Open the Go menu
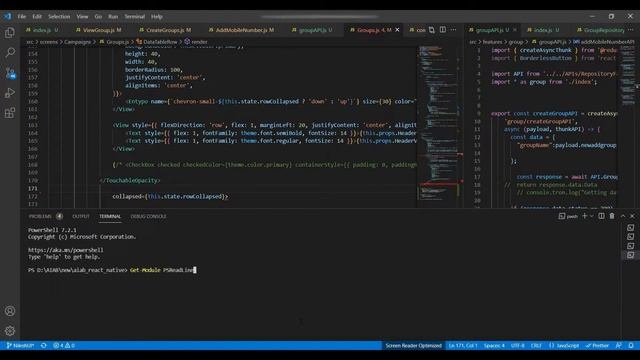This screenshot has width=640, height=360. click(x=98, y=17)
